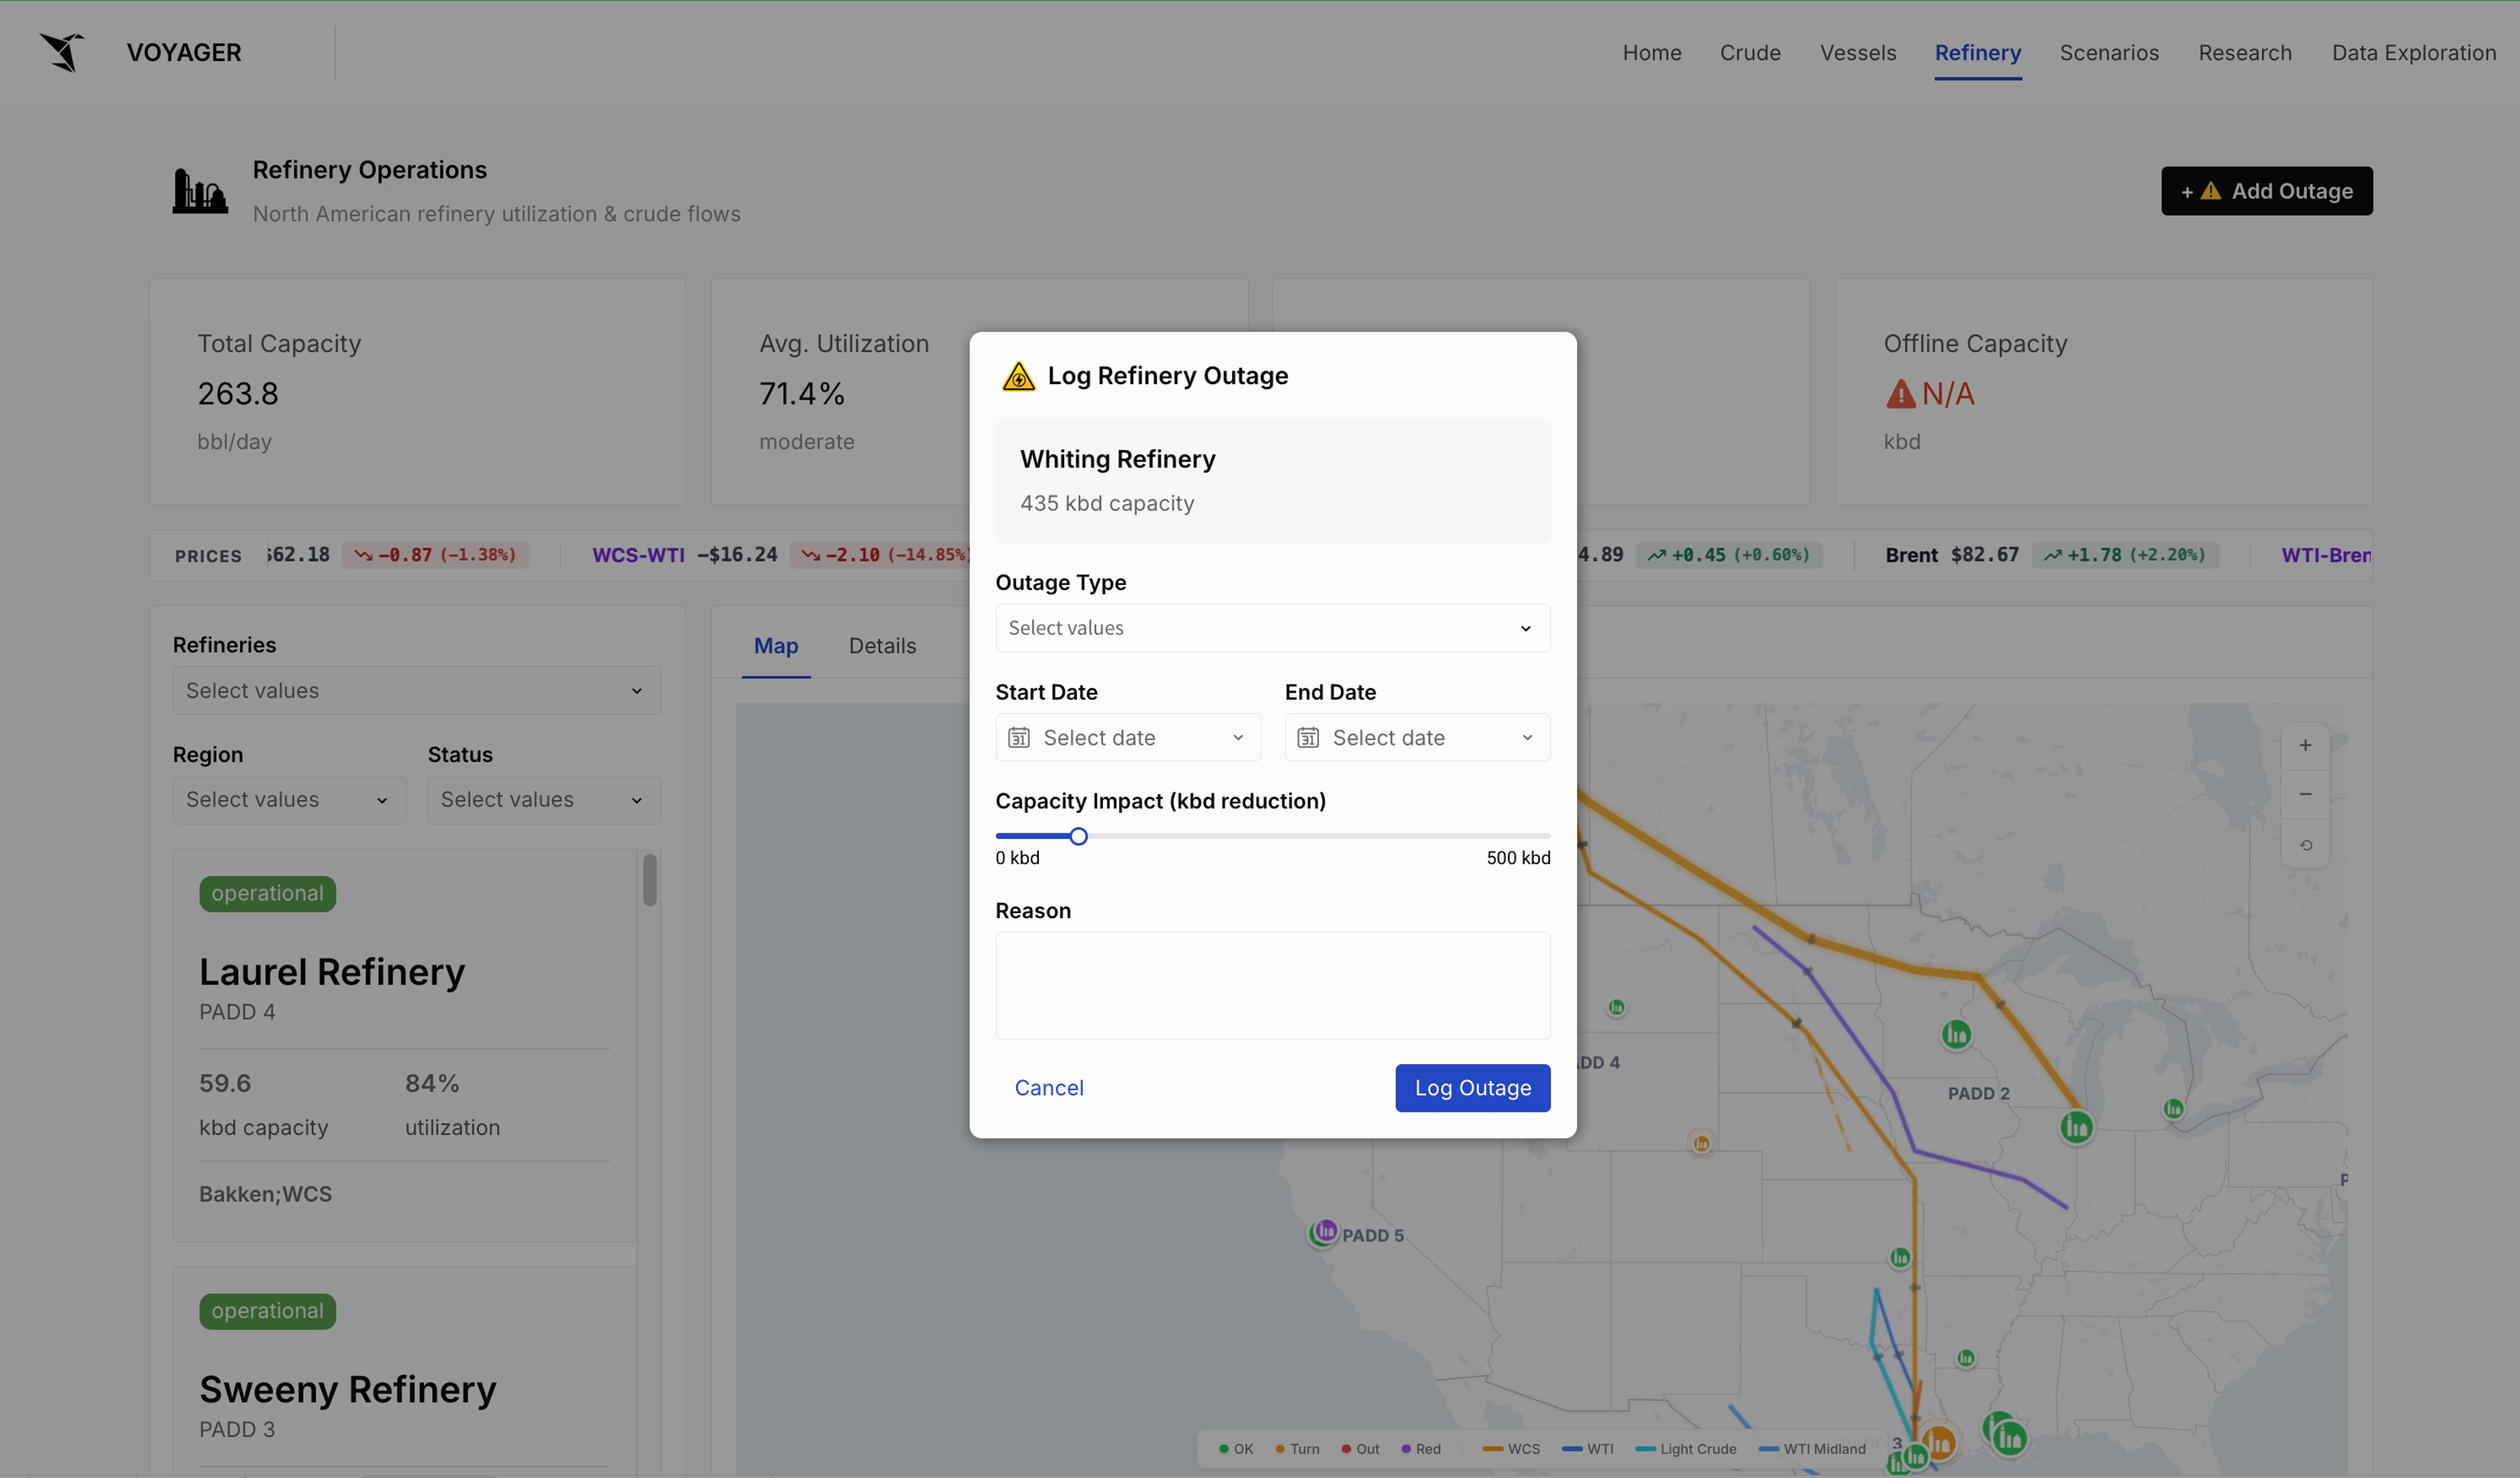Click the 435 kbd capacity text
This screenshot has height=1478, width=2520.
point(1106,503)
